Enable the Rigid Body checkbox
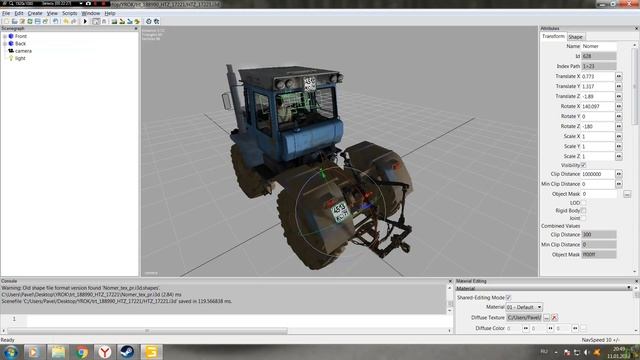The height and width of the screenshot is (360, 640). point(584,211)
